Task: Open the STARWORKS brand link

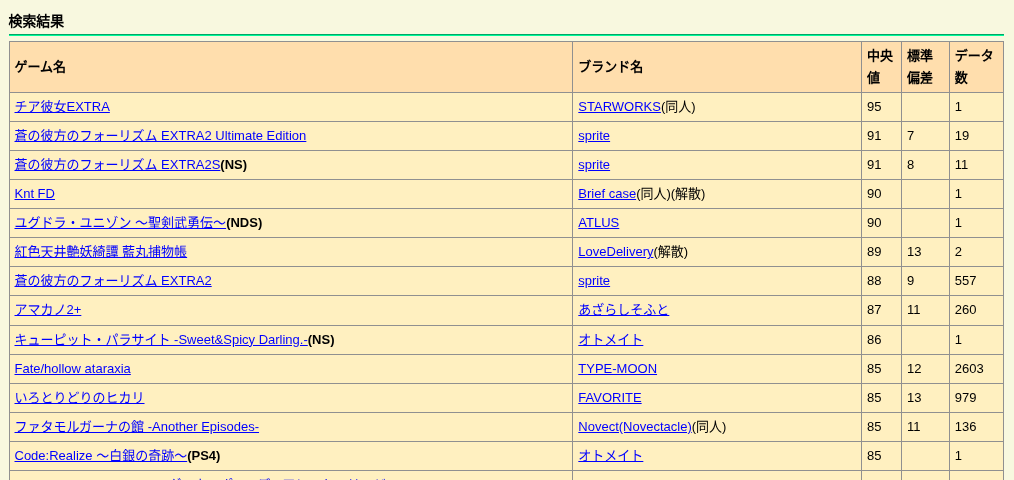Action: click(x=619, y=107)
